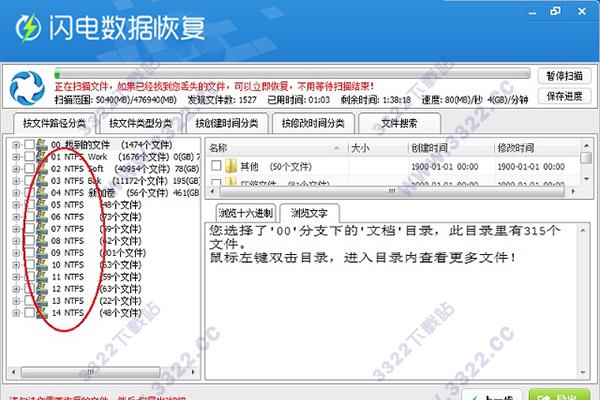Click the drive icon of 13 NTFS
The height and width of the screenshot is (400, 600).
(42, 300)
